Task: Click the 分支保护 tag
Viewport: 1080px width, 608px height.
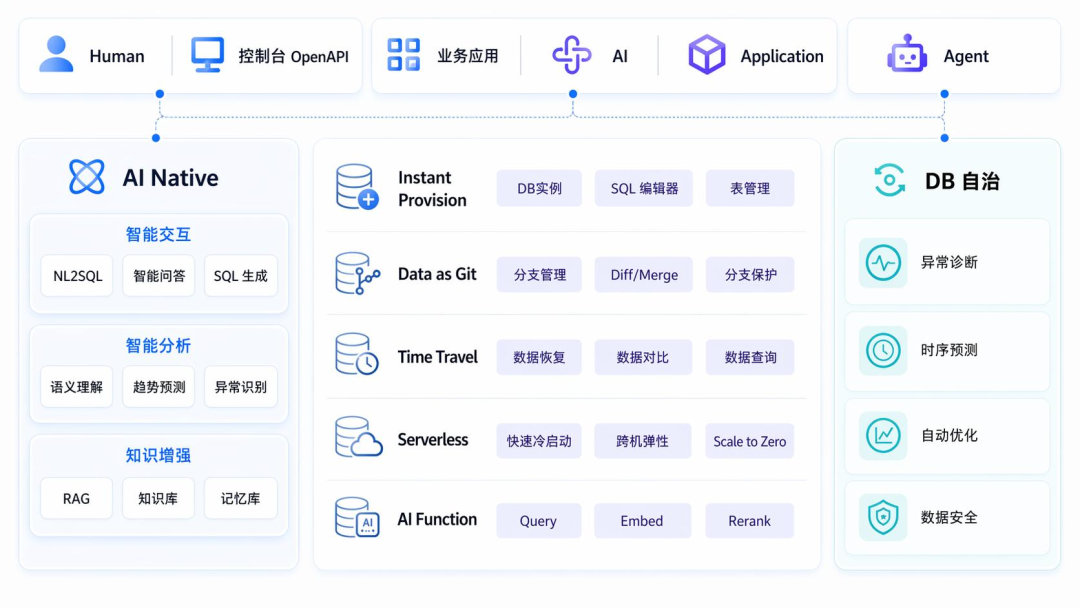Action: [x=750, y=275]
